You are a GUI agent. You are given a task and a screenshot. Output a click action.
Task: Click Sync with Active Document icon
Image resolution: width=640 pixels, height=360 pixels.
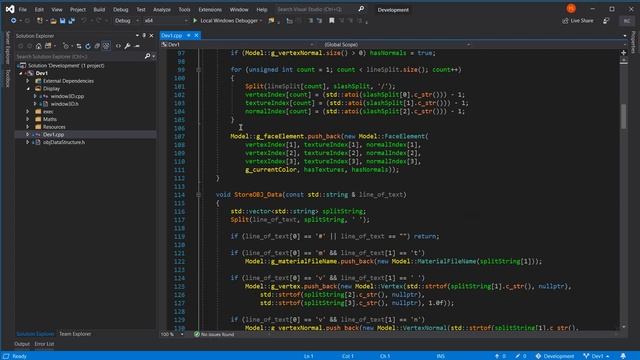tap(79, 46)
